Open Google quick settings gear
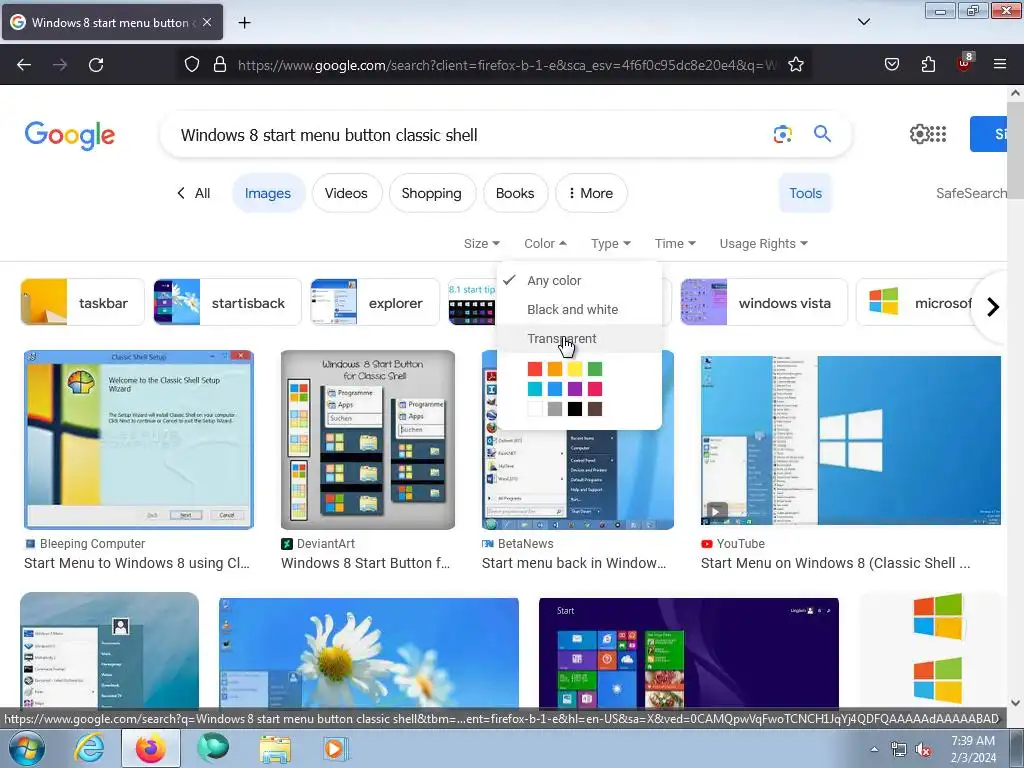Viewport: 1024px width, 768px height. (919, 135)
